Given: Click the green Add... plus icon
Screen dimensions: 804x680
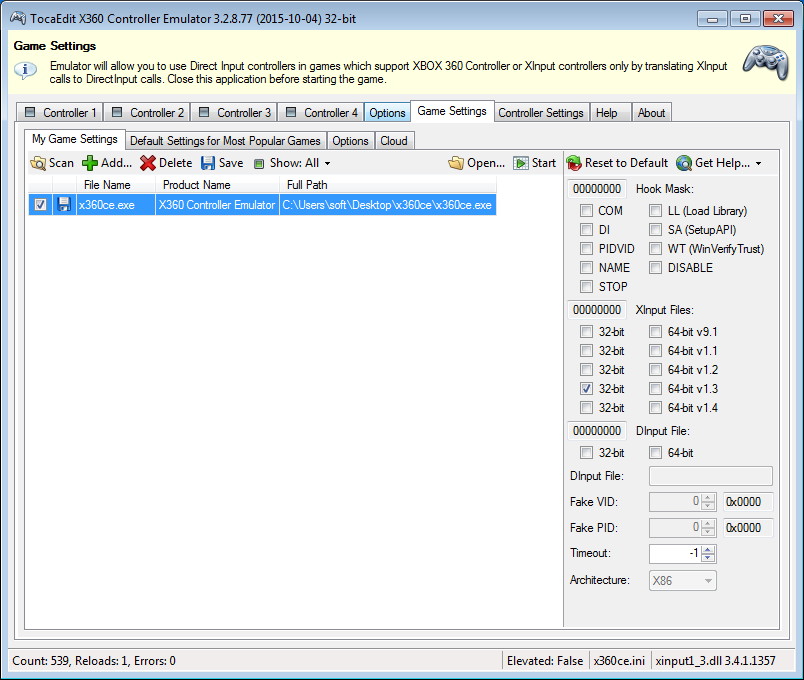Looking at the screenshot, I should pos(90,163).
